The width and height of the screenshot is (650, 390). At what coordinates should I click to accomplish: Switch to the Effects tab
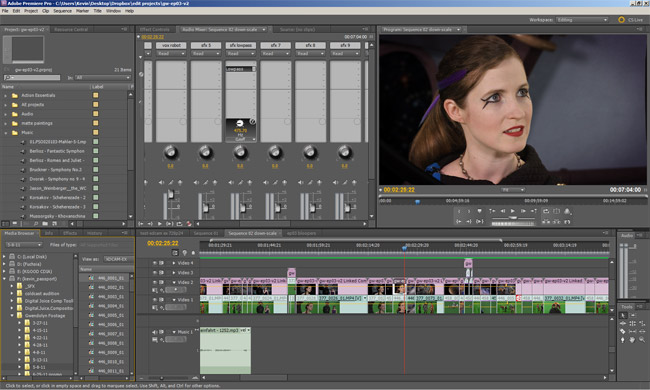[x=70, y=233]
